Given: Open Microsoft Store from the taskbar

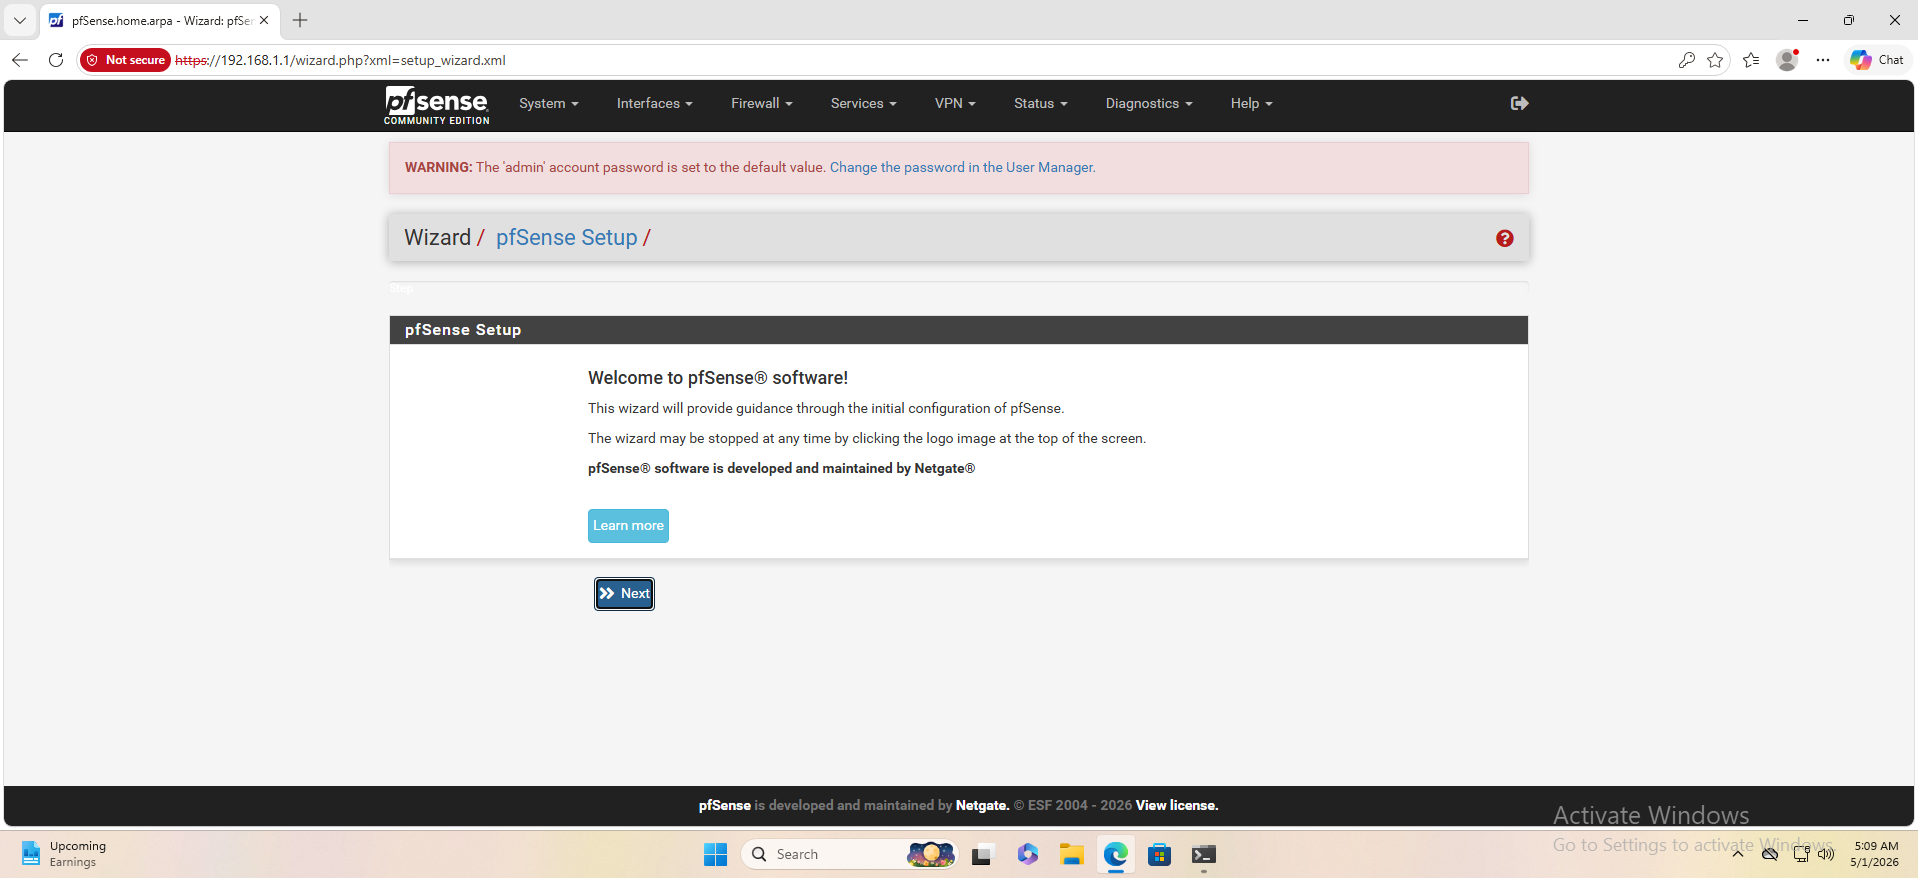Looking at the screenshot, I should tap(1159, 854).
